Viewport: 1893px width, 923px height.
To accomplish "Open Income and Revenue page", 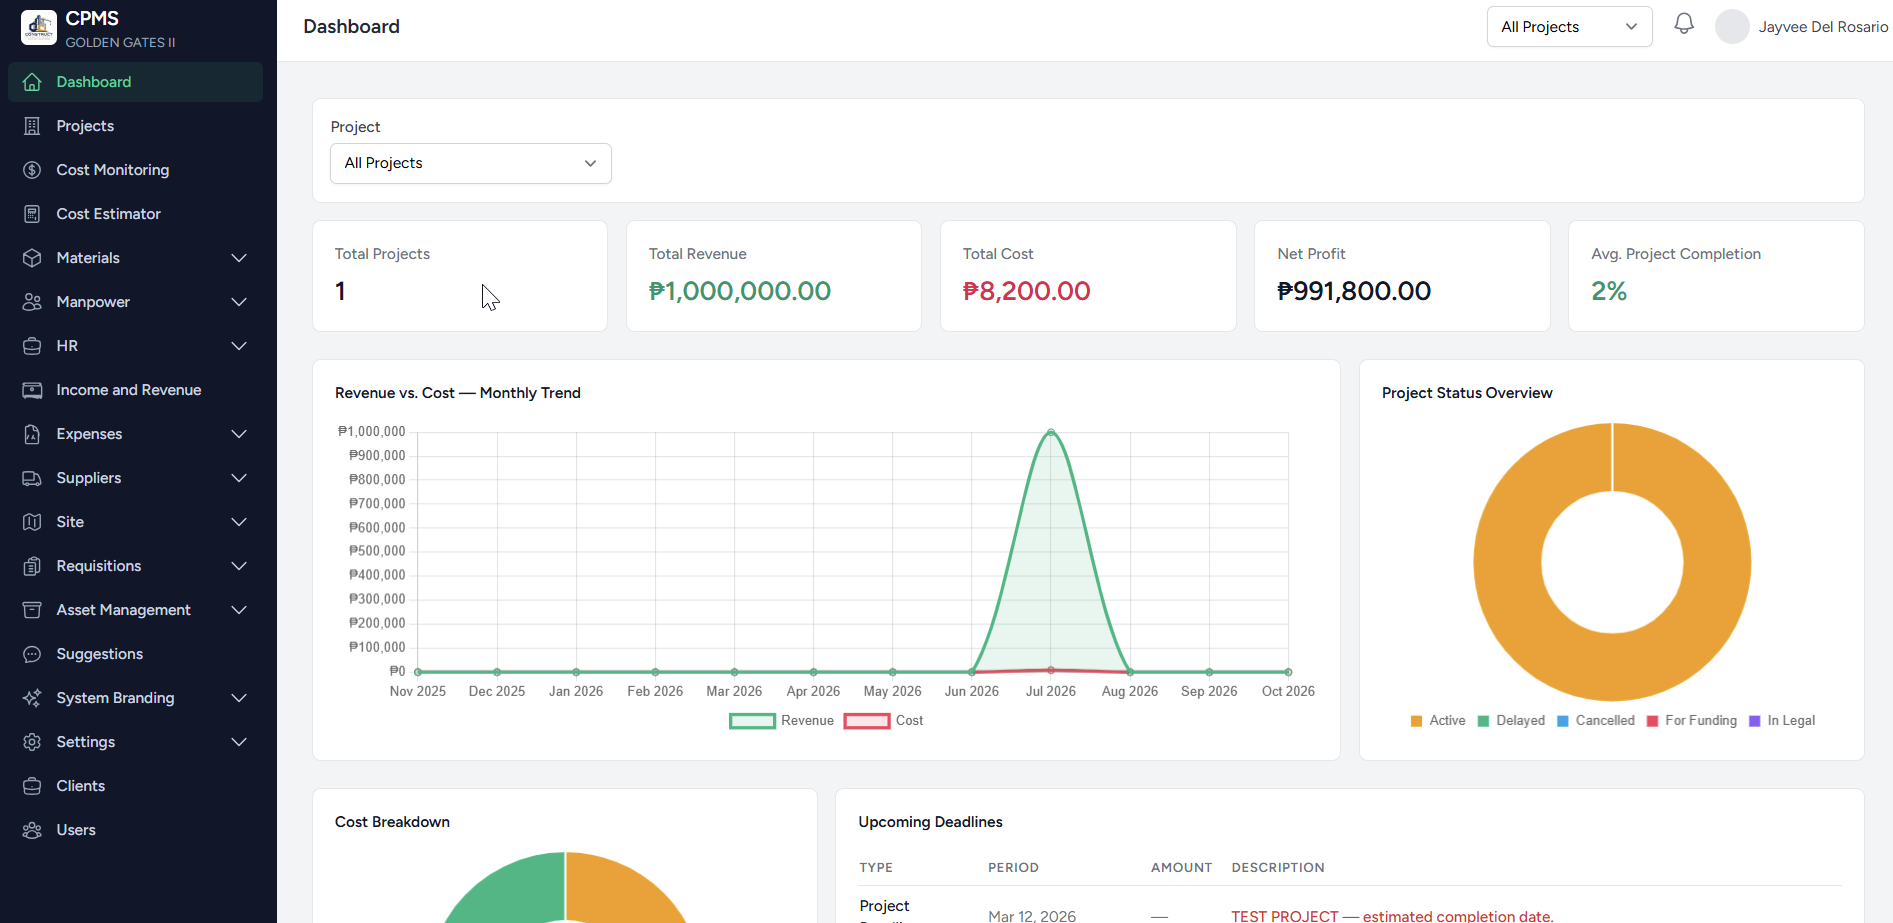I will 135,390.
